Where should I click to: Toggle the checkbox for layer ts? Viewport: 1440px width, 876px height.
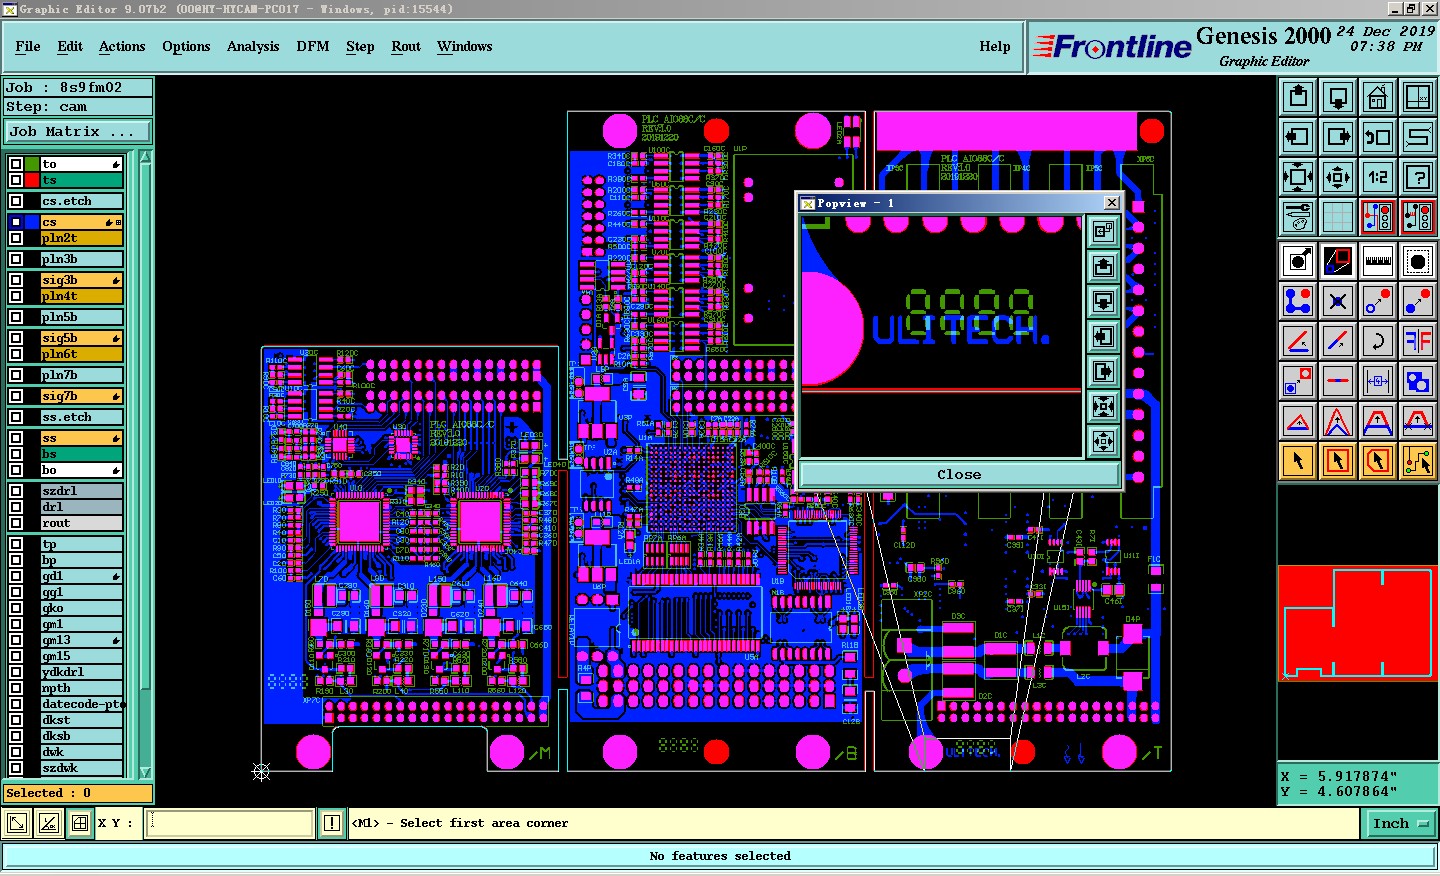(16, 180)
